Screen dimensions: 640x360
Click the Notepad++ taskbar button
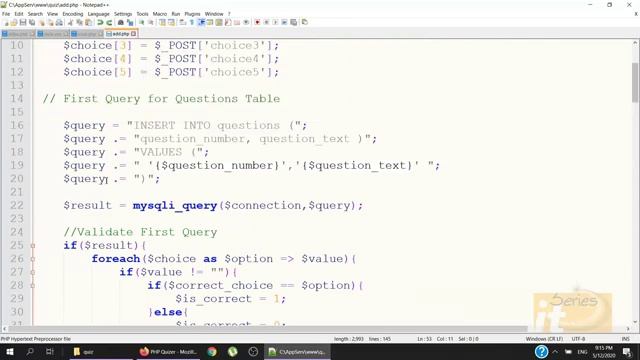pos(298,351)
